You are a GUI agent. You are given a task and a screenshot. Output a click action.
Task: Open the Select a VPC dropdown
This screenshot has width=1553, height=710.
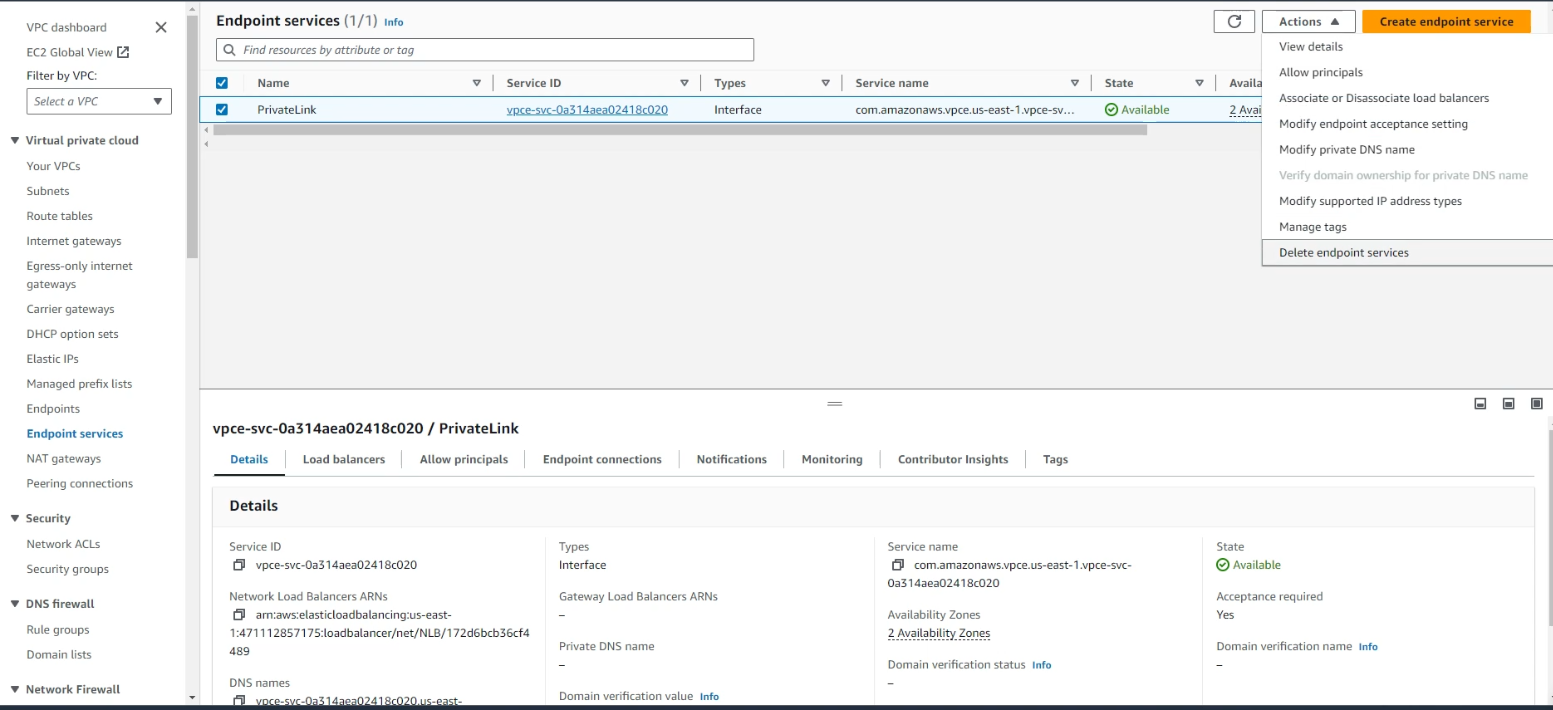[99, 101]
